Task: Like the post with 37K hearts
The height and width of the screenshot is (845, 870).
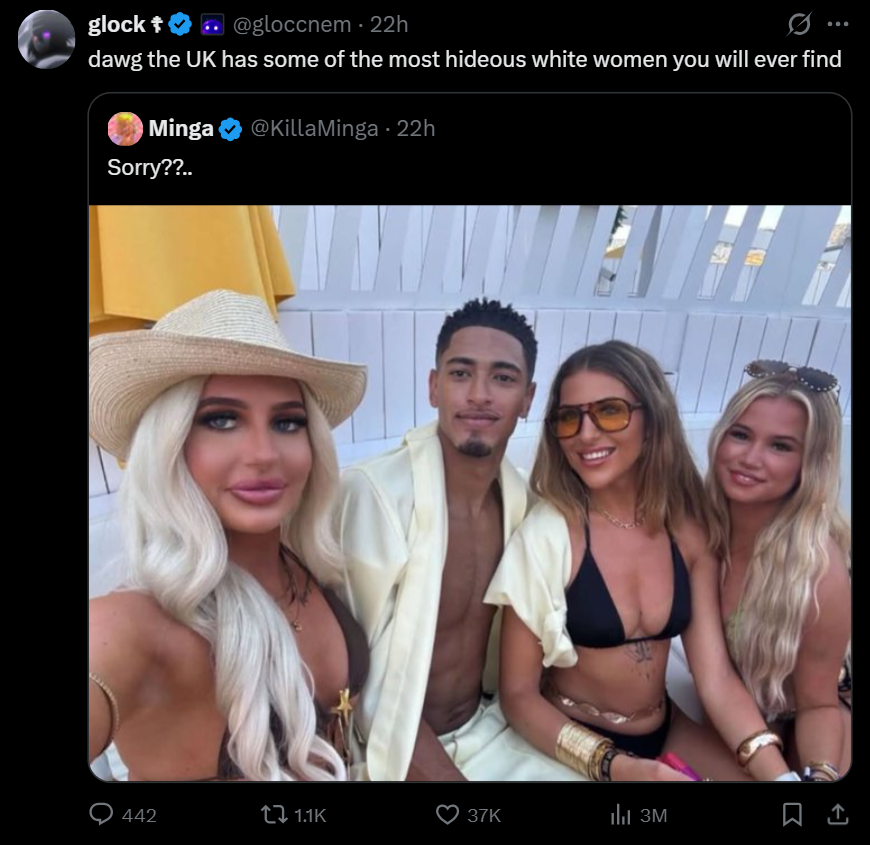Action: [447, 814]
